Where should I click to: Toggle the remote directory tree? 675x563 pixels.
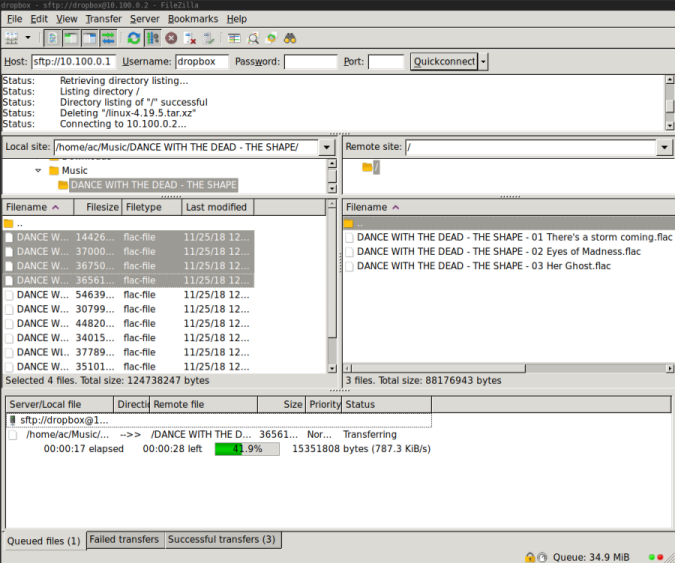[x=90, y=38]
